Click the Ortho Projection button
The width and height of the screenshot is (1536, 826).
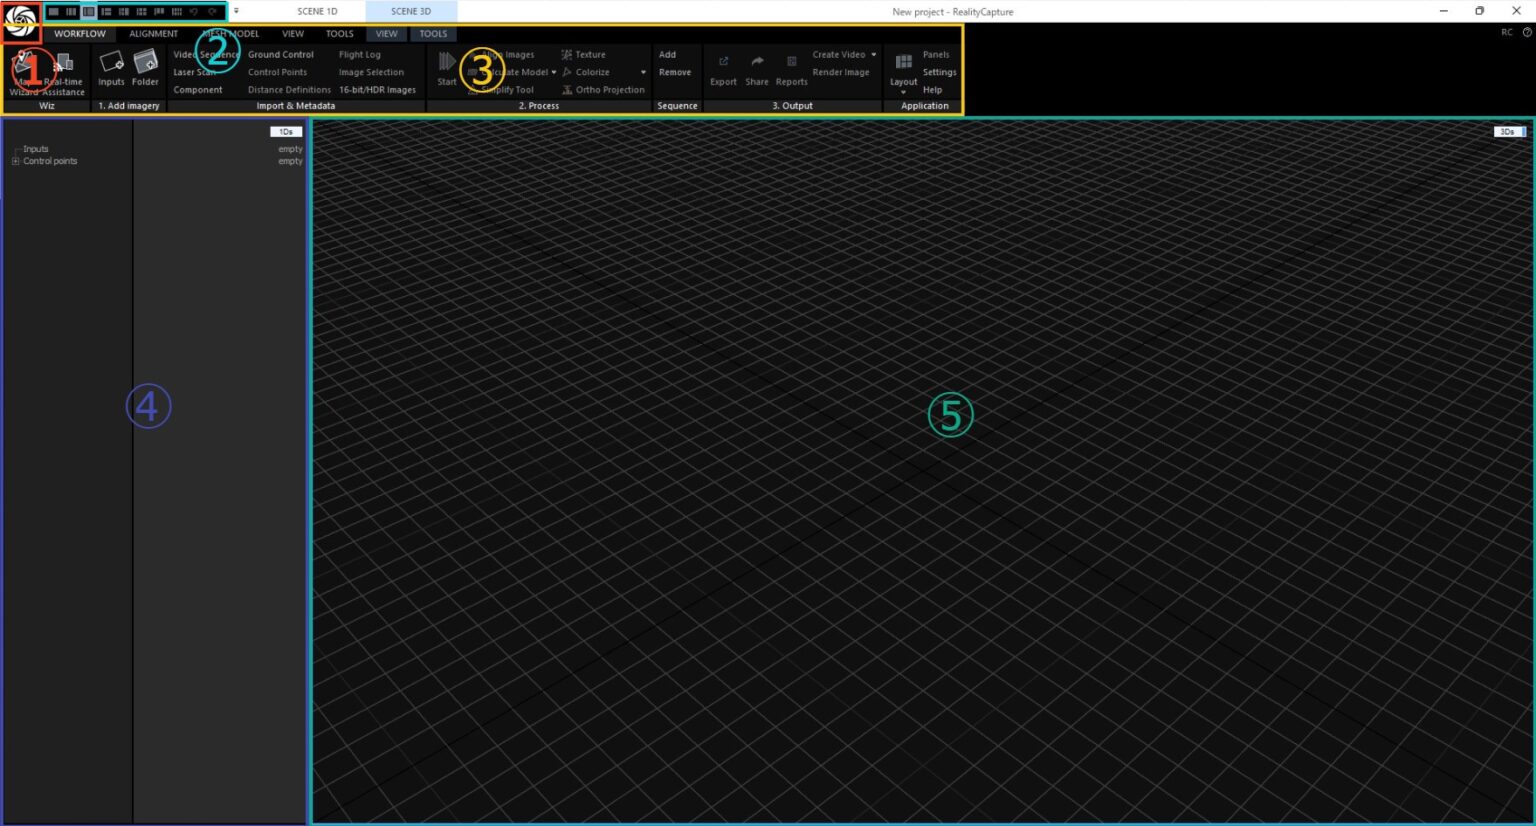pos(609,90)
